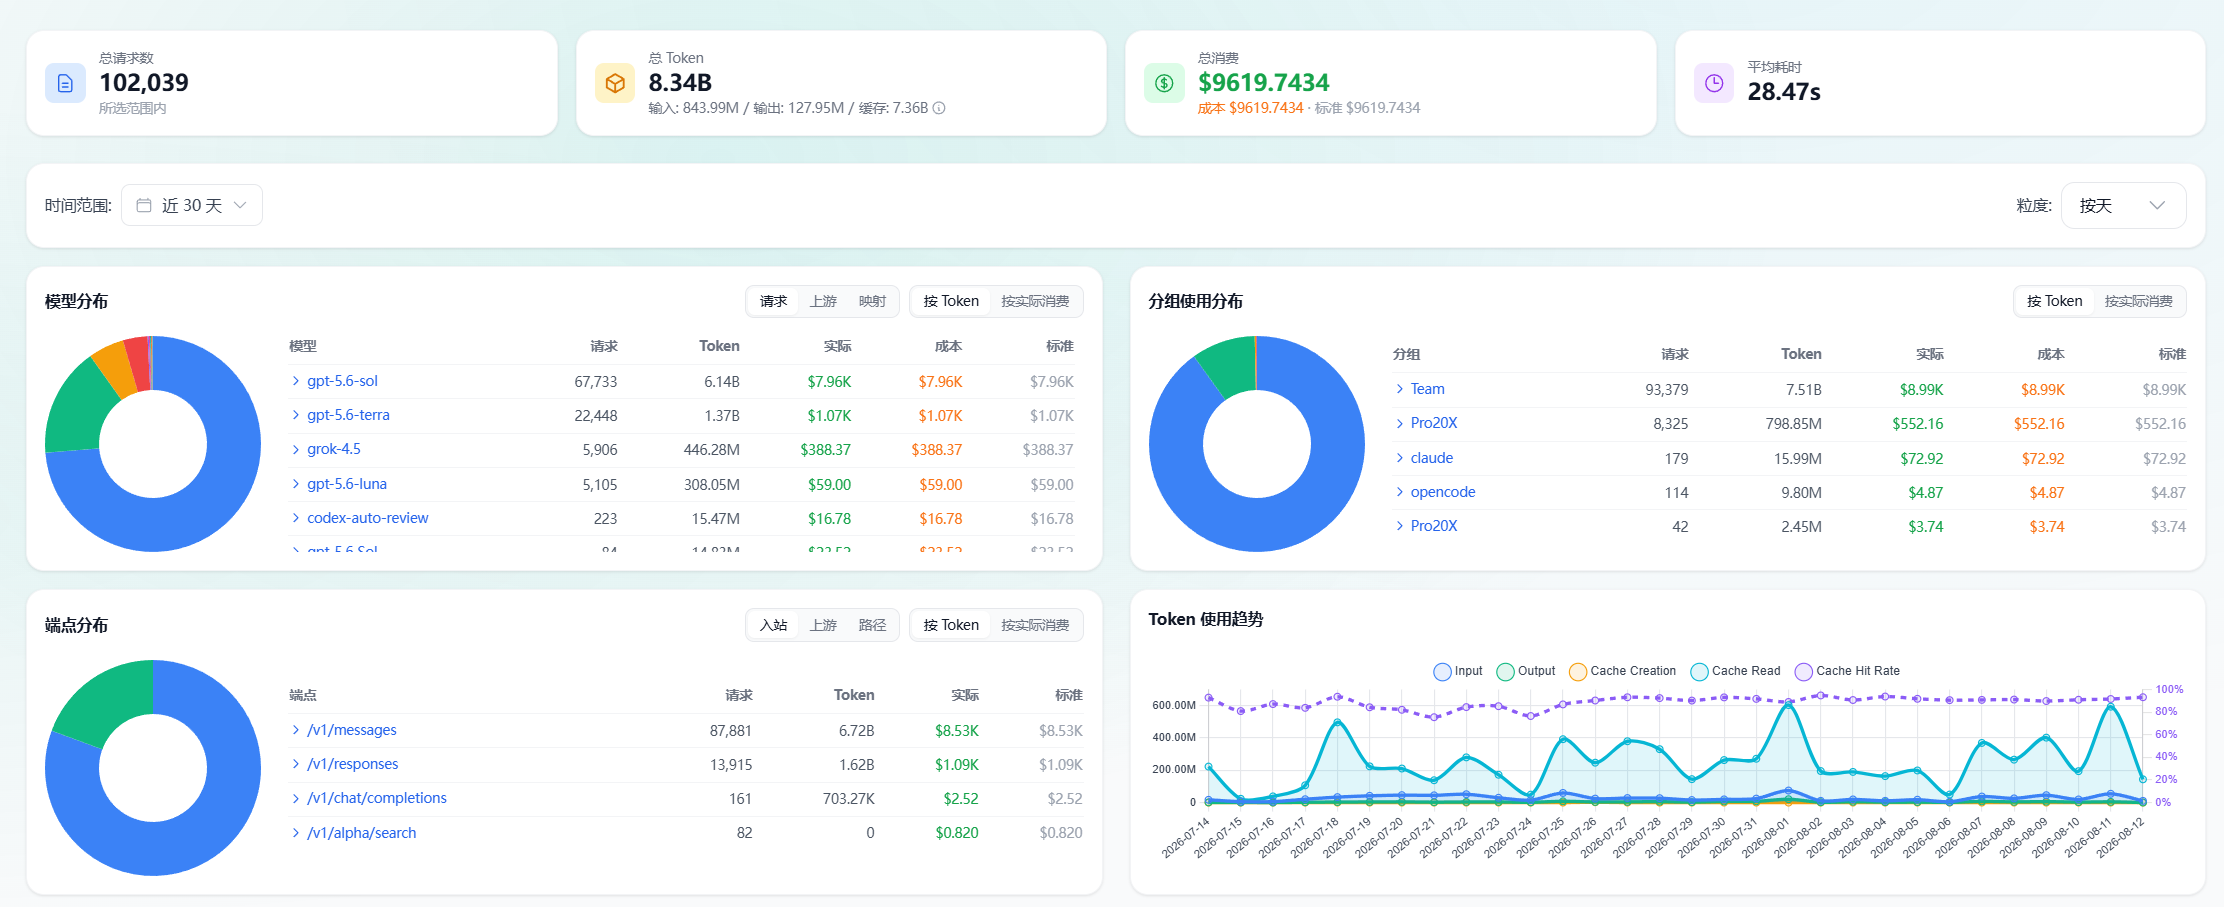This screenshot has height=907, width=2224.
Task: Click the calendar icon in time range selector
Action: pos(144,205)
